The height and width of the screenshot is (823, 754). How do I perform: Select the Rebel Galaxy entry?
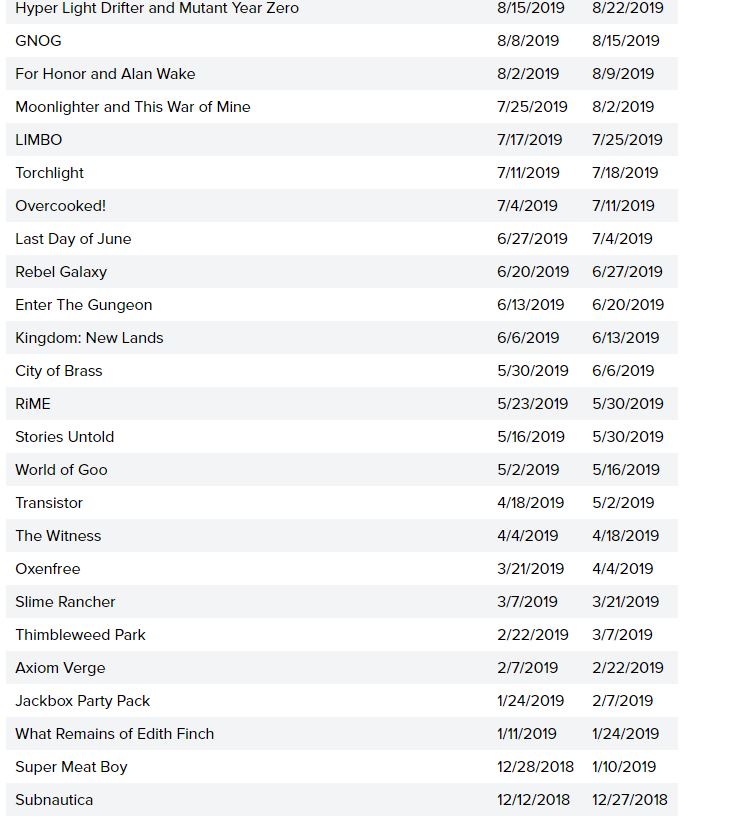tap(61, 272)
